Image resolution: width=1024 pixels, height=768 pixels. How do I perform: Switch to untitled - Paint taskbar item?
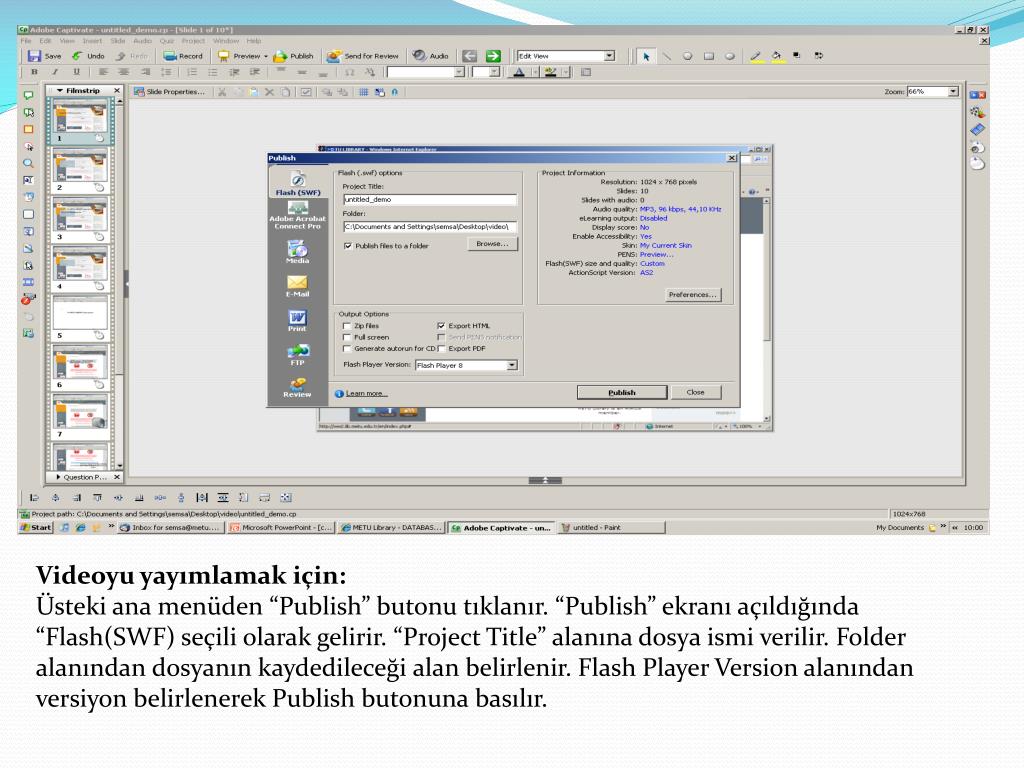pos(611,528)
